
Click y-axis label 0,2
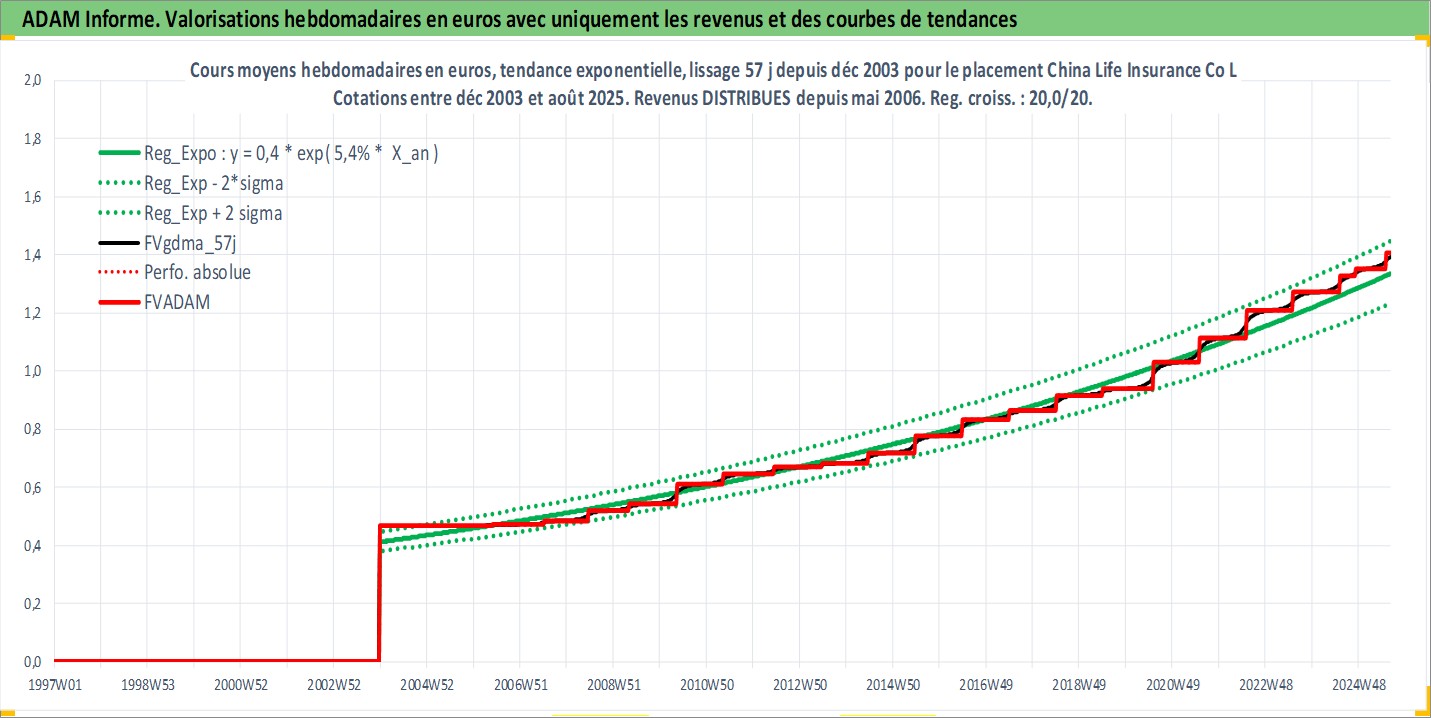pyautogui.click(x=31, y=603)
